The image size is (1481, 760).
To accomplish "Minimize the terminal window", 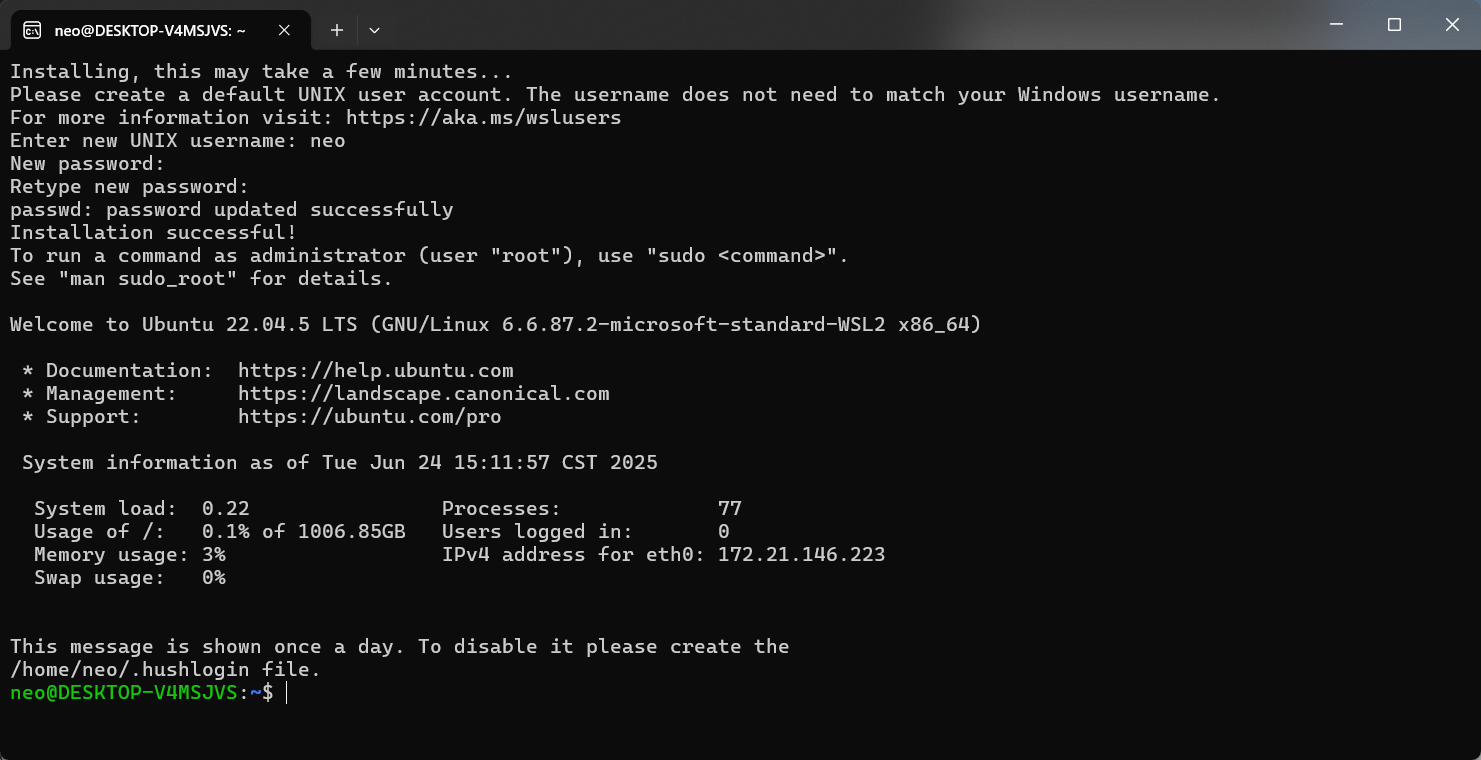I will [1335, 25].
